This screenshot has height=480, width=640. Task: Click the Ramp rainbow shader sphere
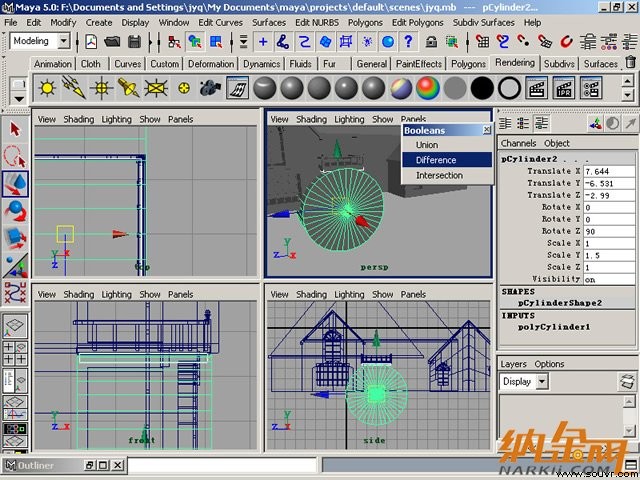(428, 88)
